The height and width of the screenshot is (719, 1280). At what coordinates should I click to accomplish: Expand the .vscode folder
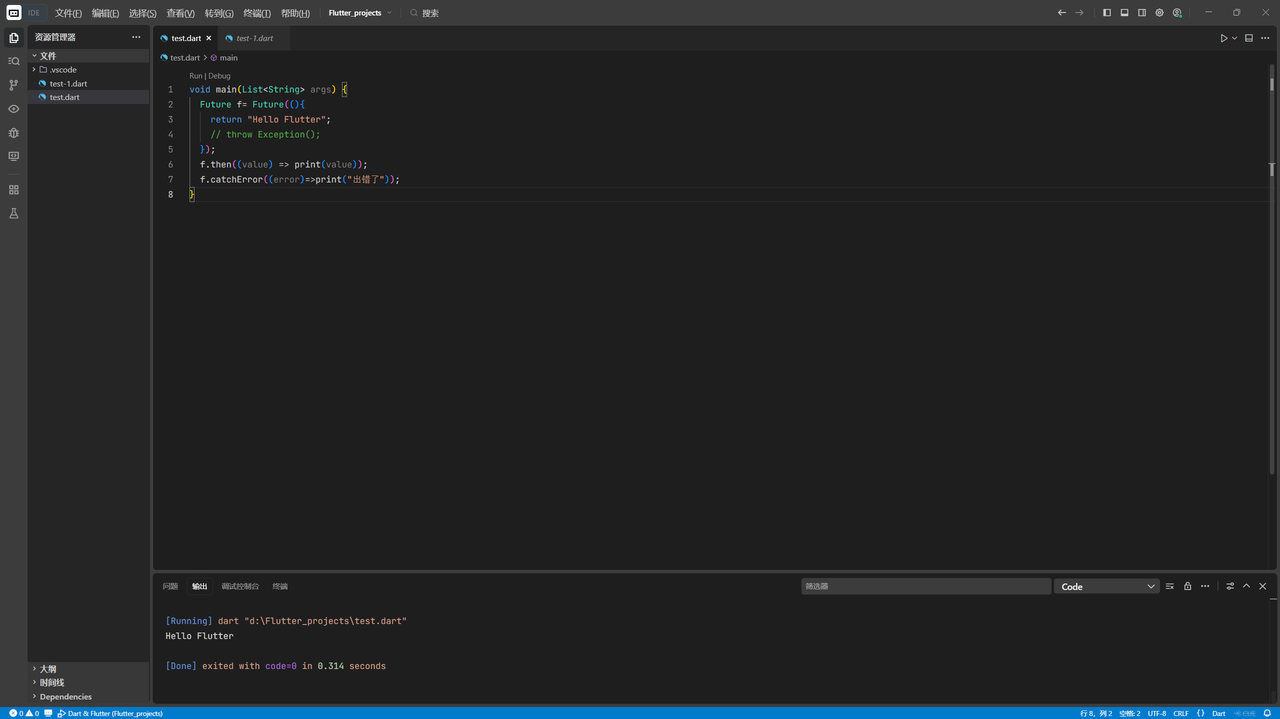click(x=88, y=70)
